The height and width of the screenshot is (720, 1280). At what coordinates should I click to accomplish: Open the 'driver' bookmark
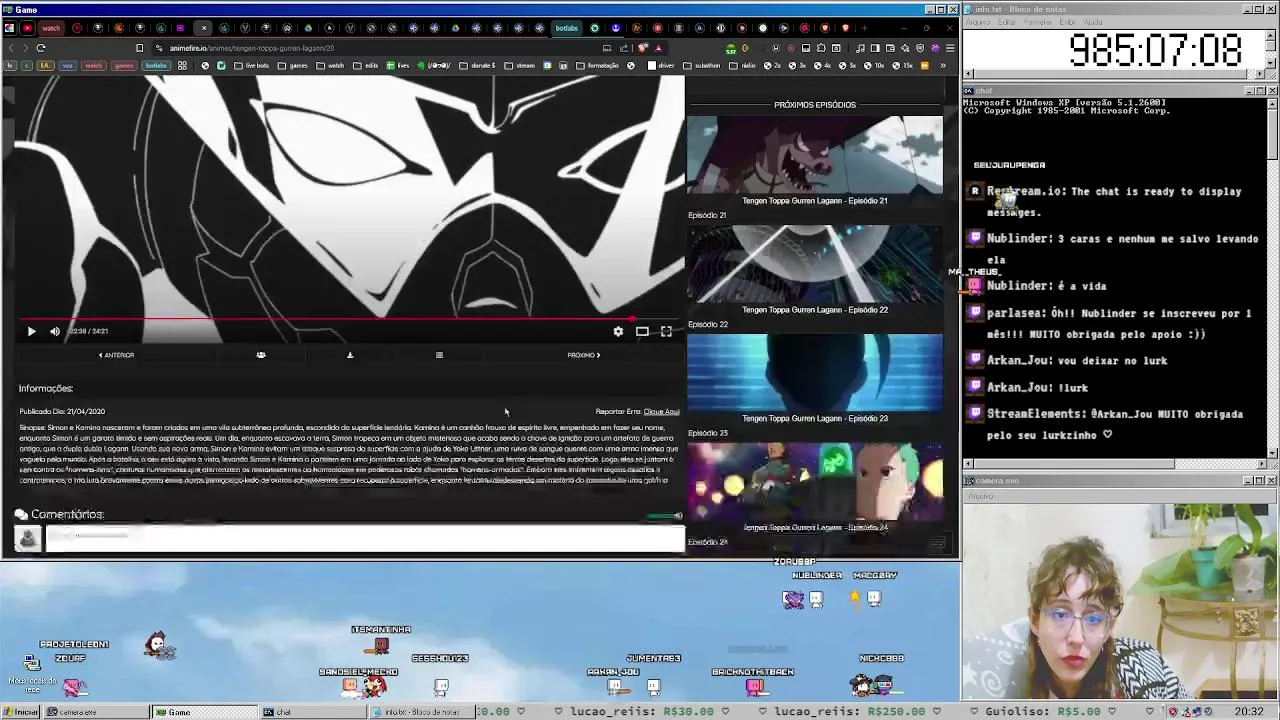661,66
